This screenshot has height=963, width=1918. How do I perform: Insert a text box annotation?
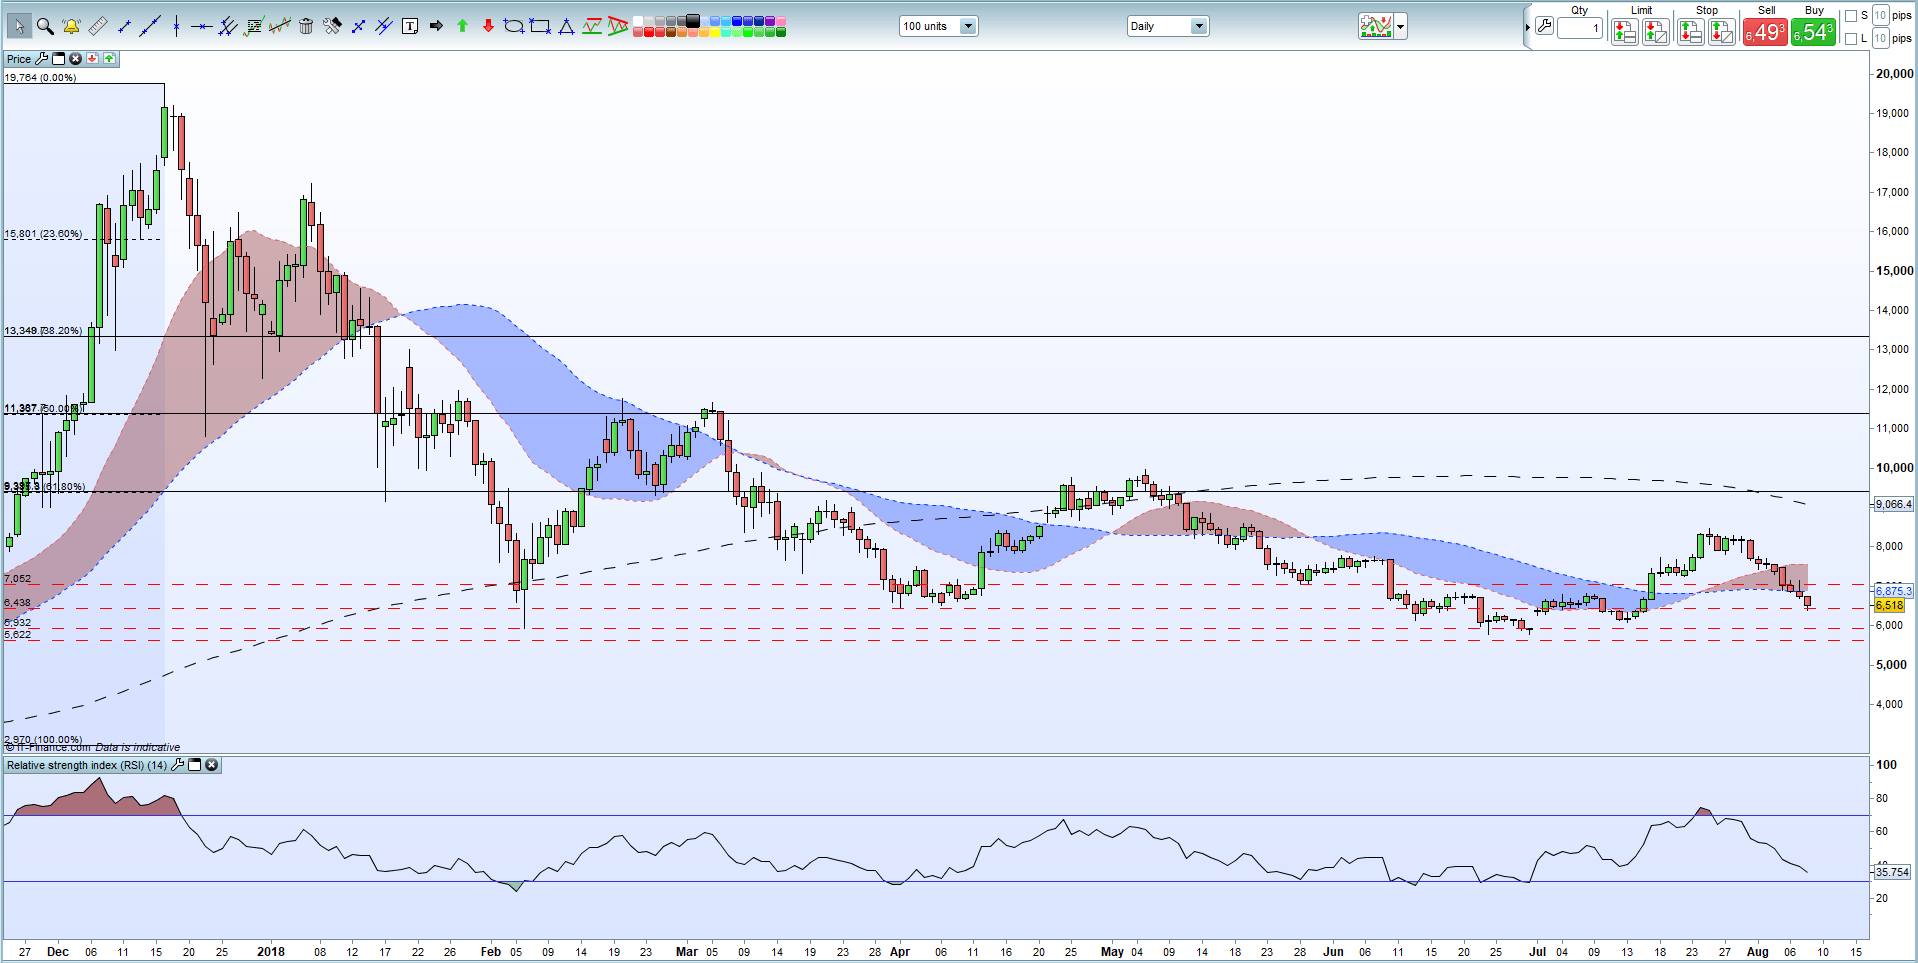[x=410, y=26]
